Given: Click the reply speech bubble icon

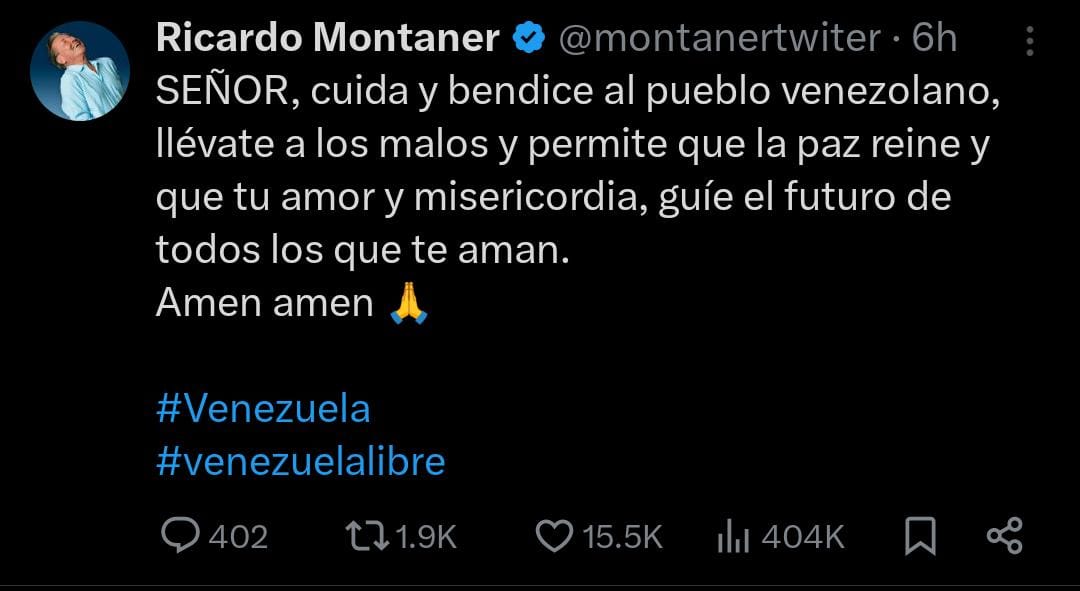Looking at the screenshot, I should pos(180,537).
